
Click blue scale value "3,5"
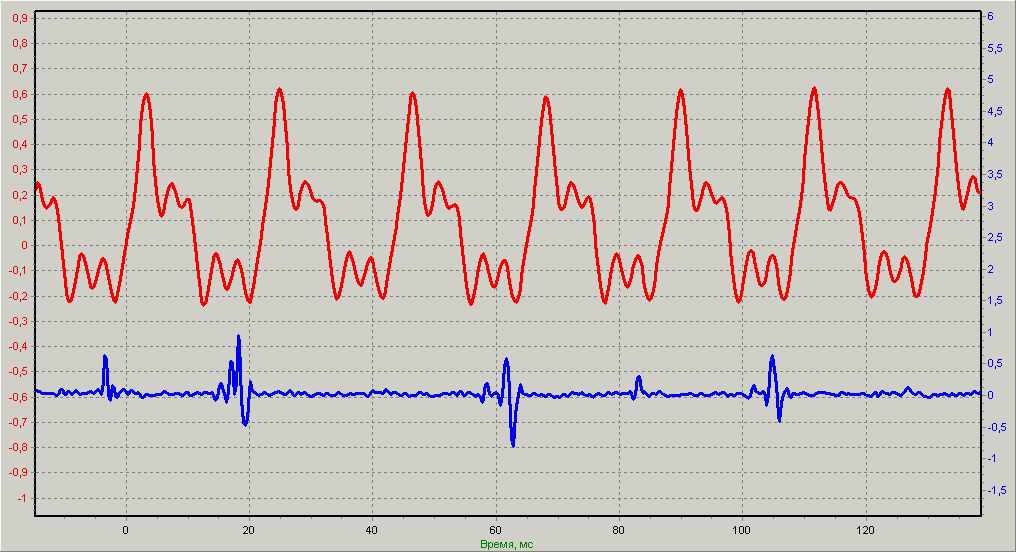coord(995,174)
